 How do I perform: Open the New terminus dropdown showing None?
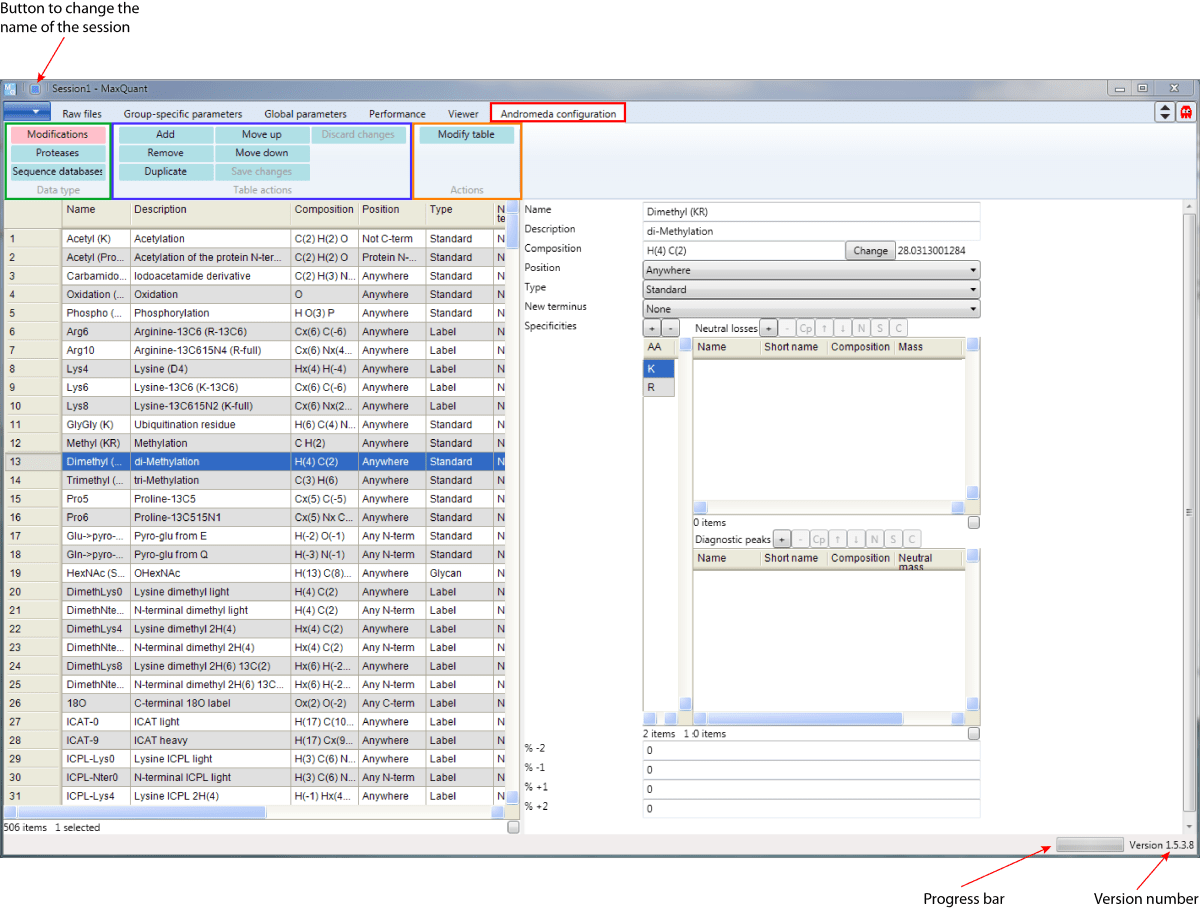[811, 309]
